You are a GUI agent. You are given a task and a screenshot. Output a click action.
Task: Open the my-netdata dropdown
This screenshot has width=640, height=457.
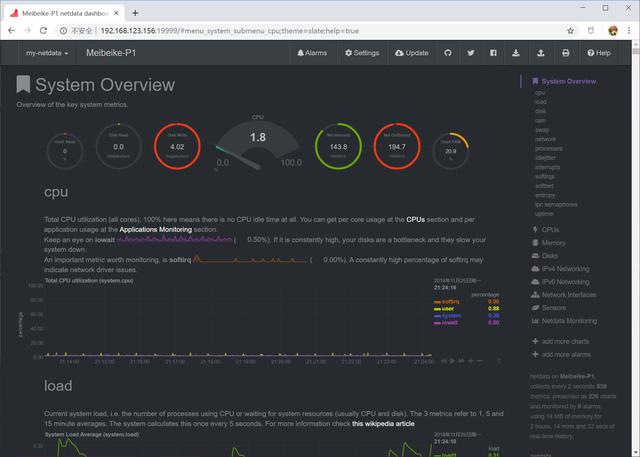coord(47,53)
